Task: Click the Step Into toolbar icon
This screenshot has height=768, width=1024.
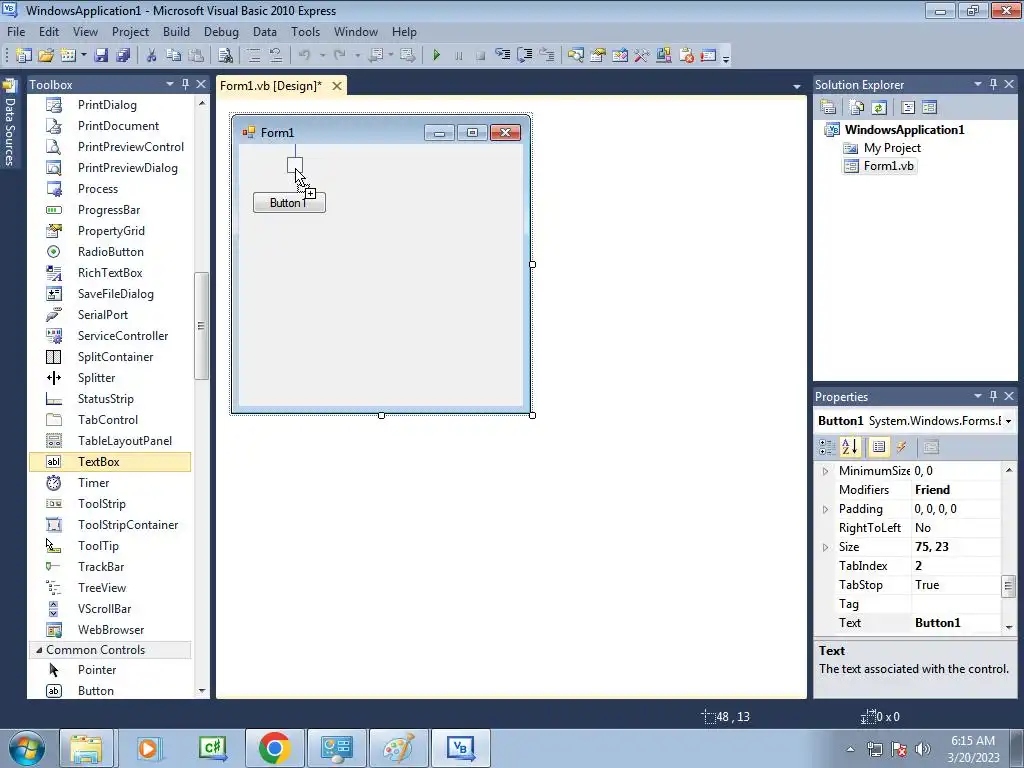Action: [x=502, y=56]
